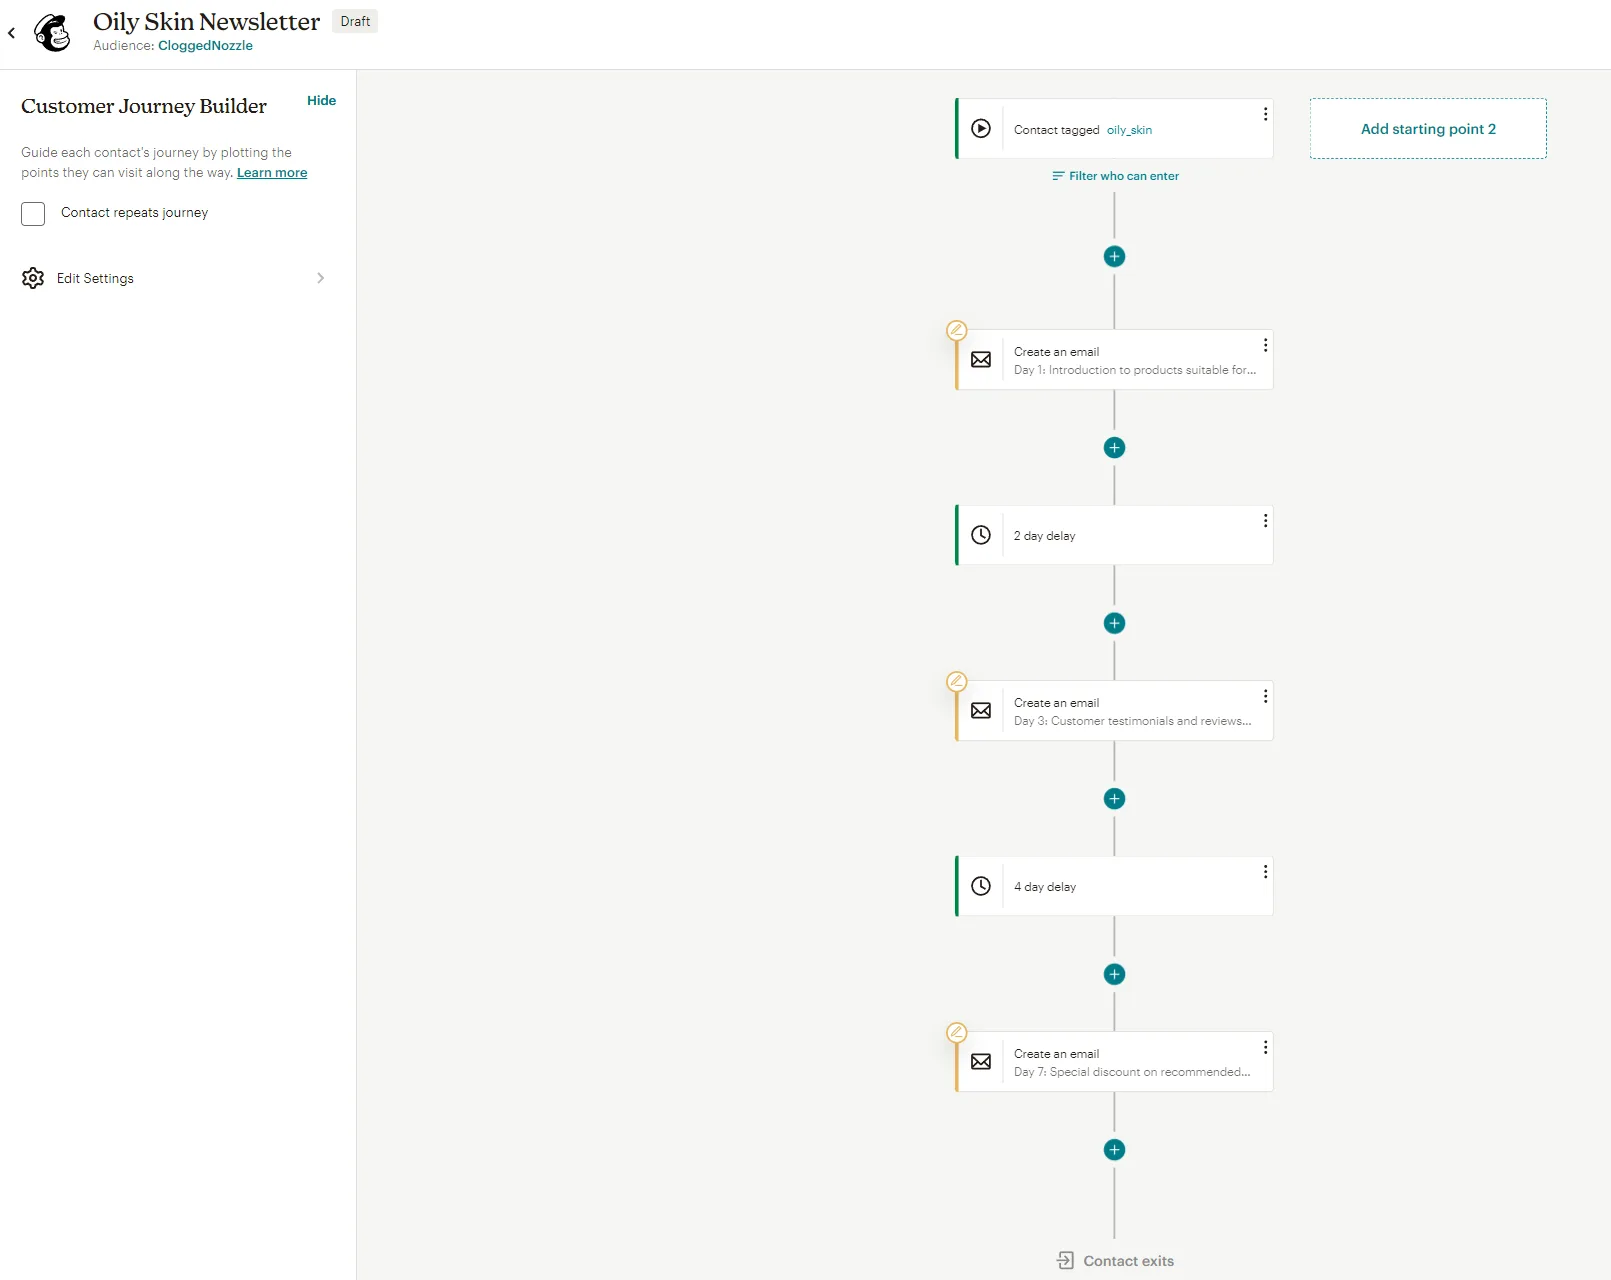Click Filter who can enter
Screen dimensions: 1611x1280
click(x=1115, y=176)
